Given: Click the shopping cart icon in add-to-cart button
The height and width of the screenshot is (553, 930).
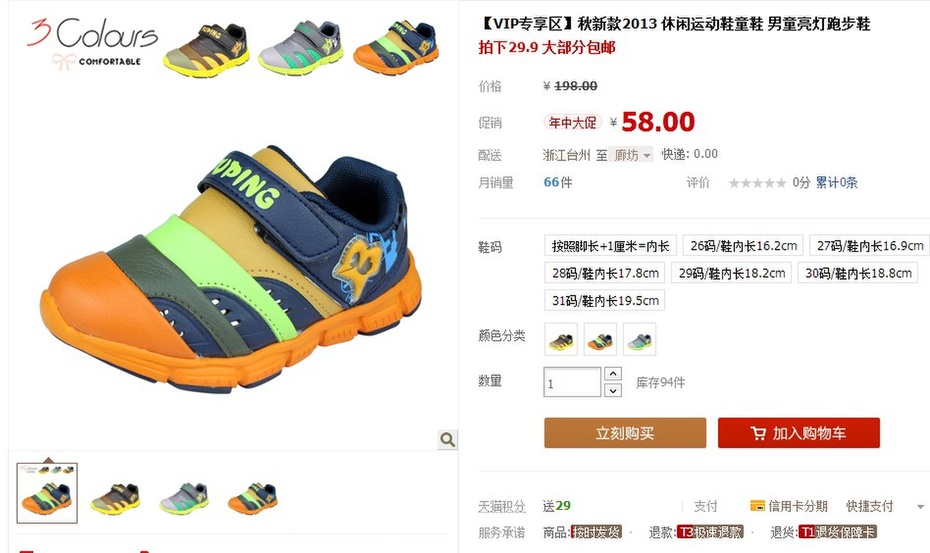Looking at the screenshot, I should click(758, 433).
